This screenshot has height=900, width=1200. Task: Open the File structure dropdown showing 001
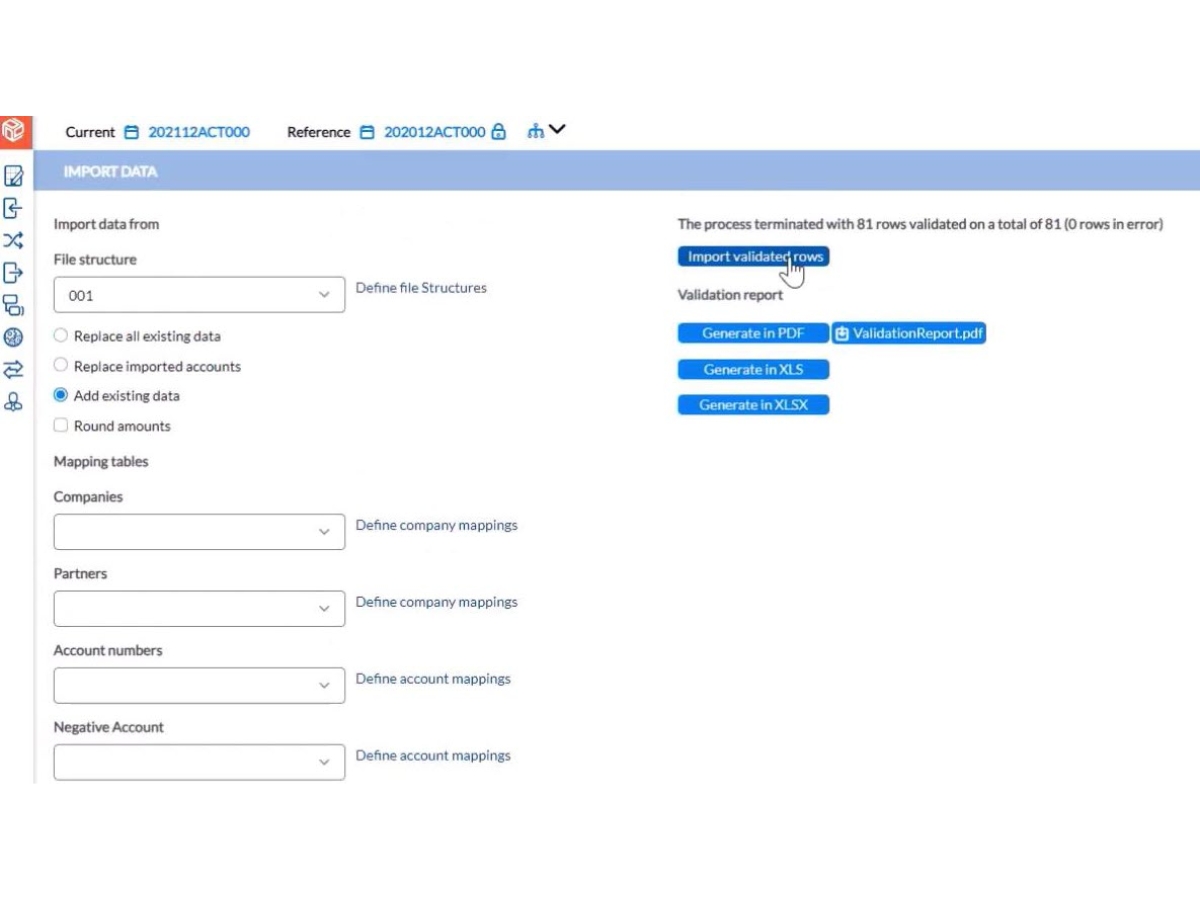click(x=199, y=295)
